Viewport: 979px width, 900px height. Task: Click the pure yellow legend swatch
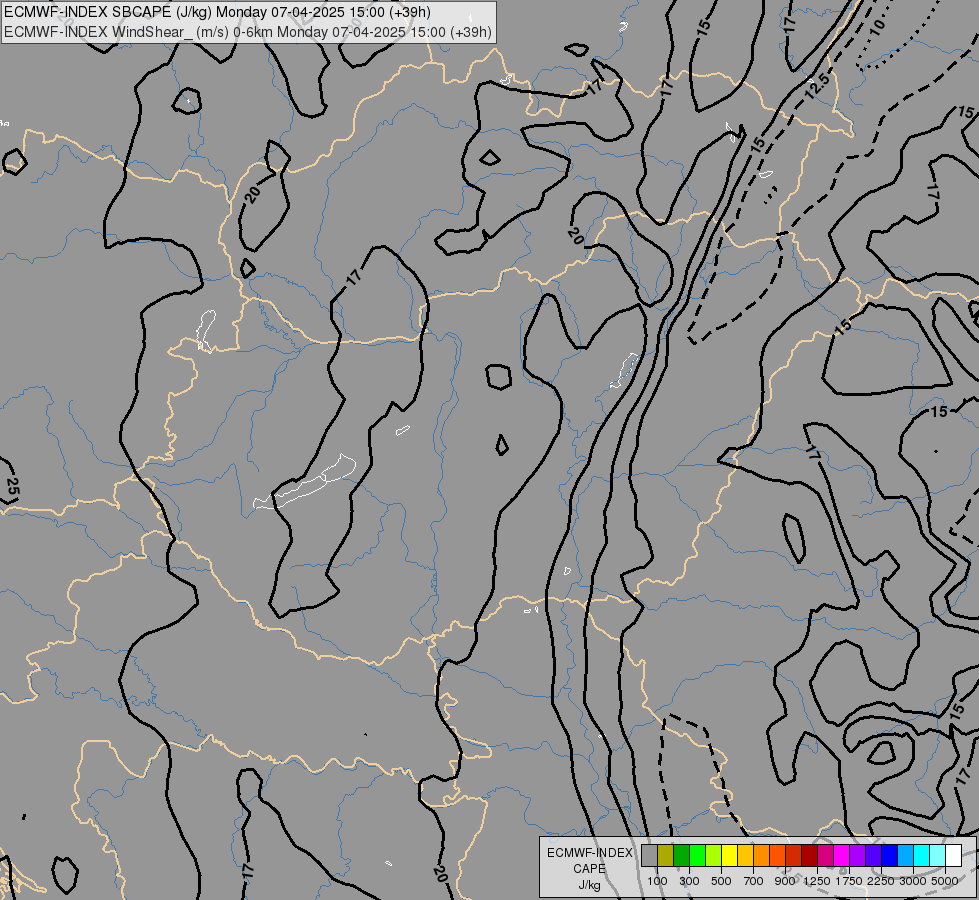click(x=730, y=856)
